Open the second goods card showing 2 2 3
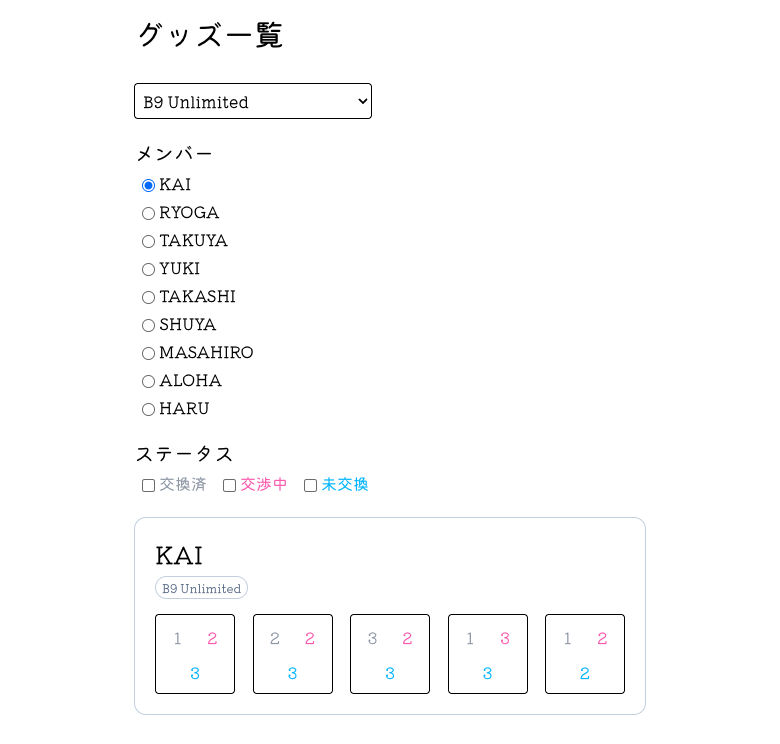 point(293,654)
